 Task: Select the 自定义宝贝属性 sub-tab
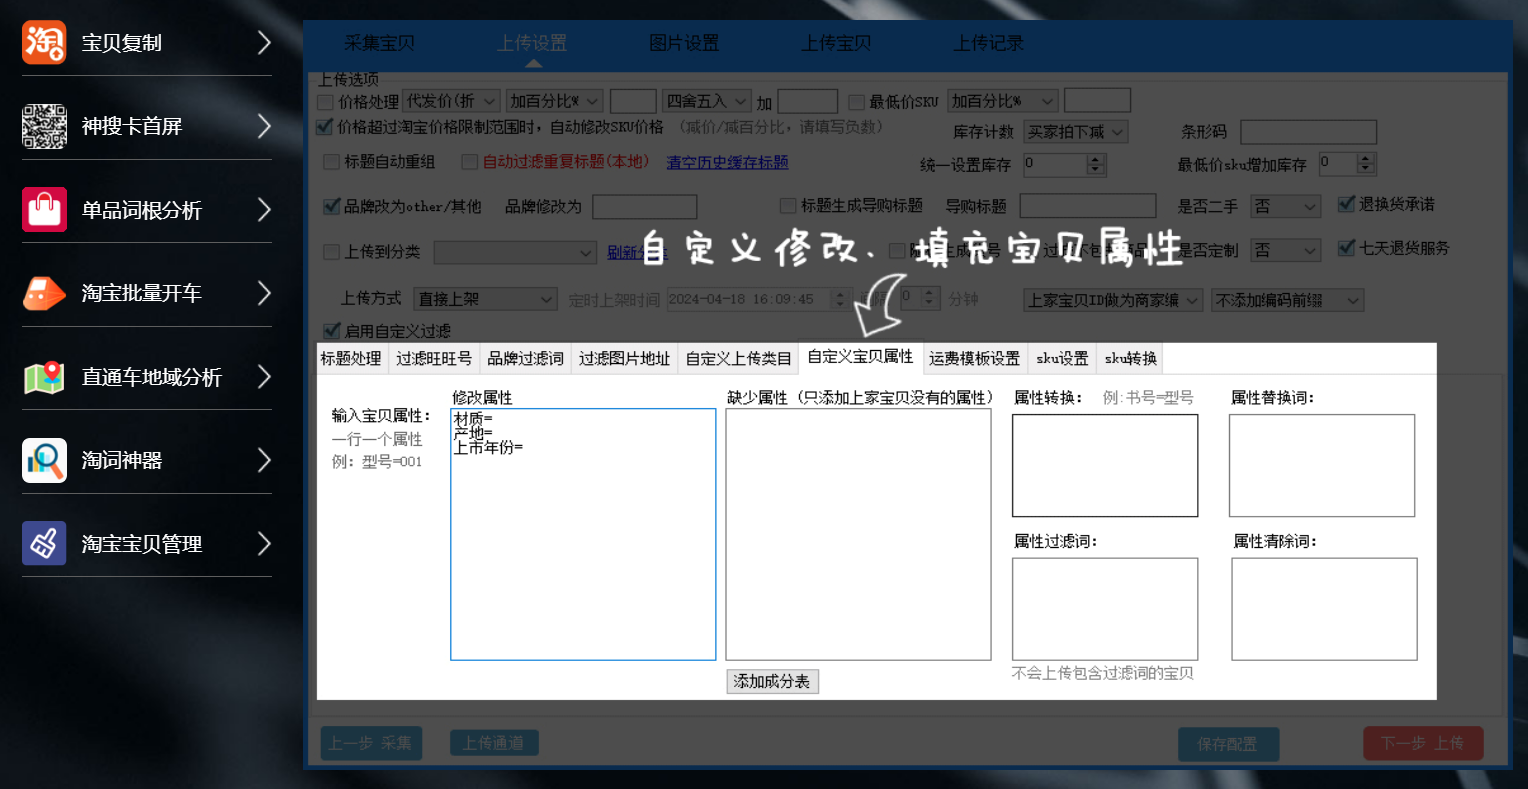click(x=860, y=356)
